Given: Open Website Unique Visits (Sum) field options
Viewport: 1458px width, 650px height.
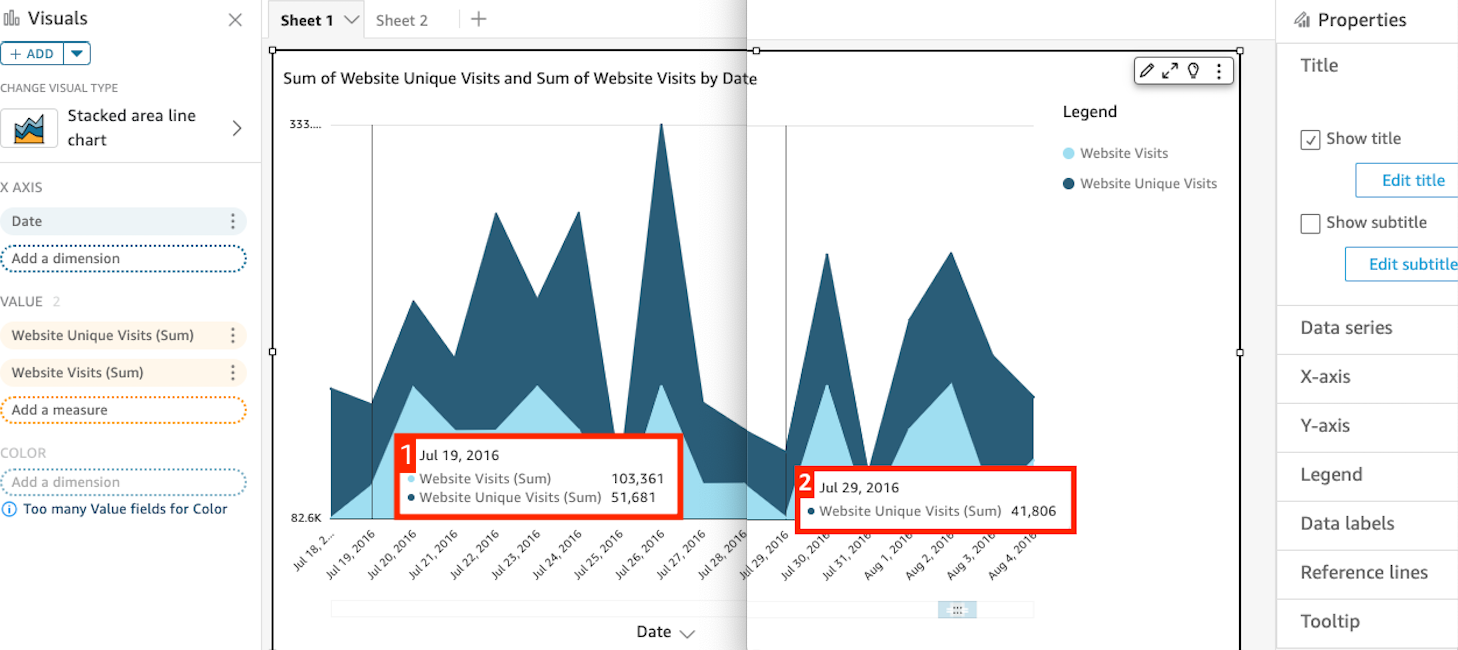Looking at the screenshot, I should (x=233, y=336).
